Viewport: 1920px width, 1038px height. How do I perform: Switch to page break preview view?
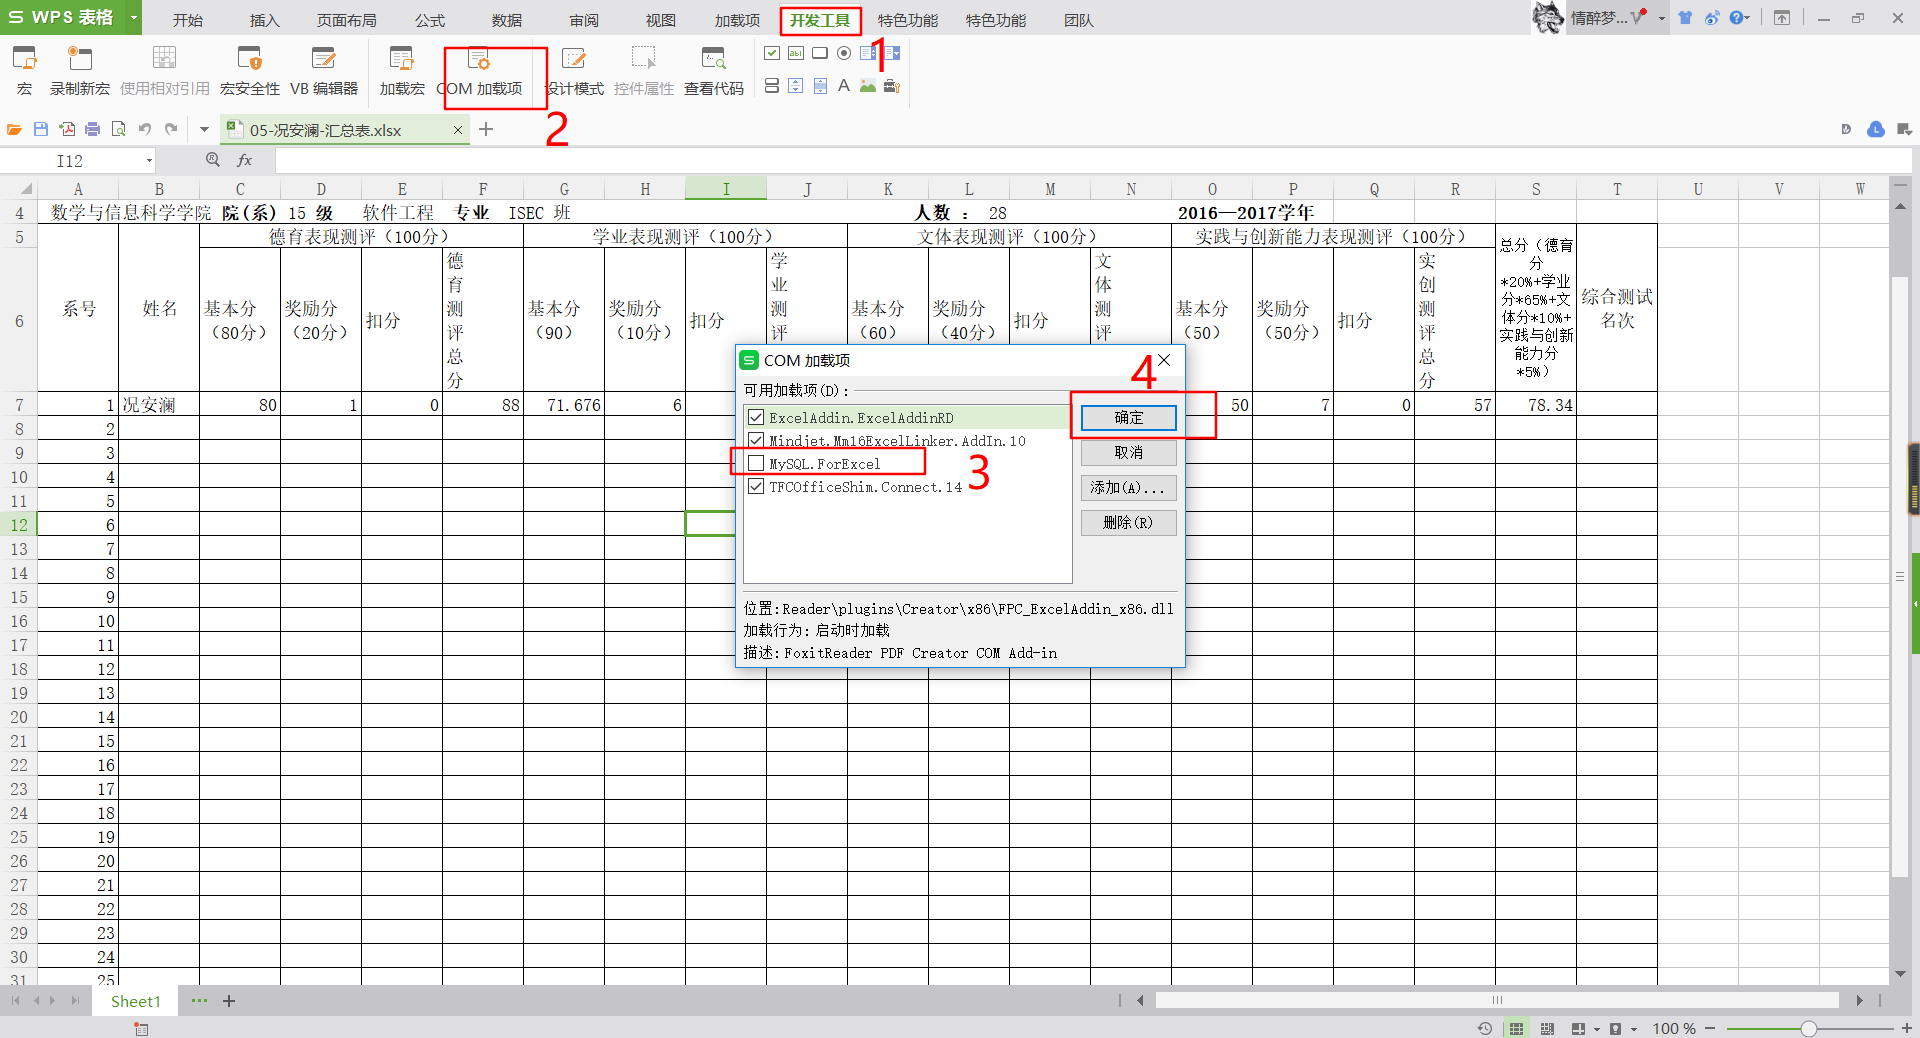[x=1547, y=1029]
